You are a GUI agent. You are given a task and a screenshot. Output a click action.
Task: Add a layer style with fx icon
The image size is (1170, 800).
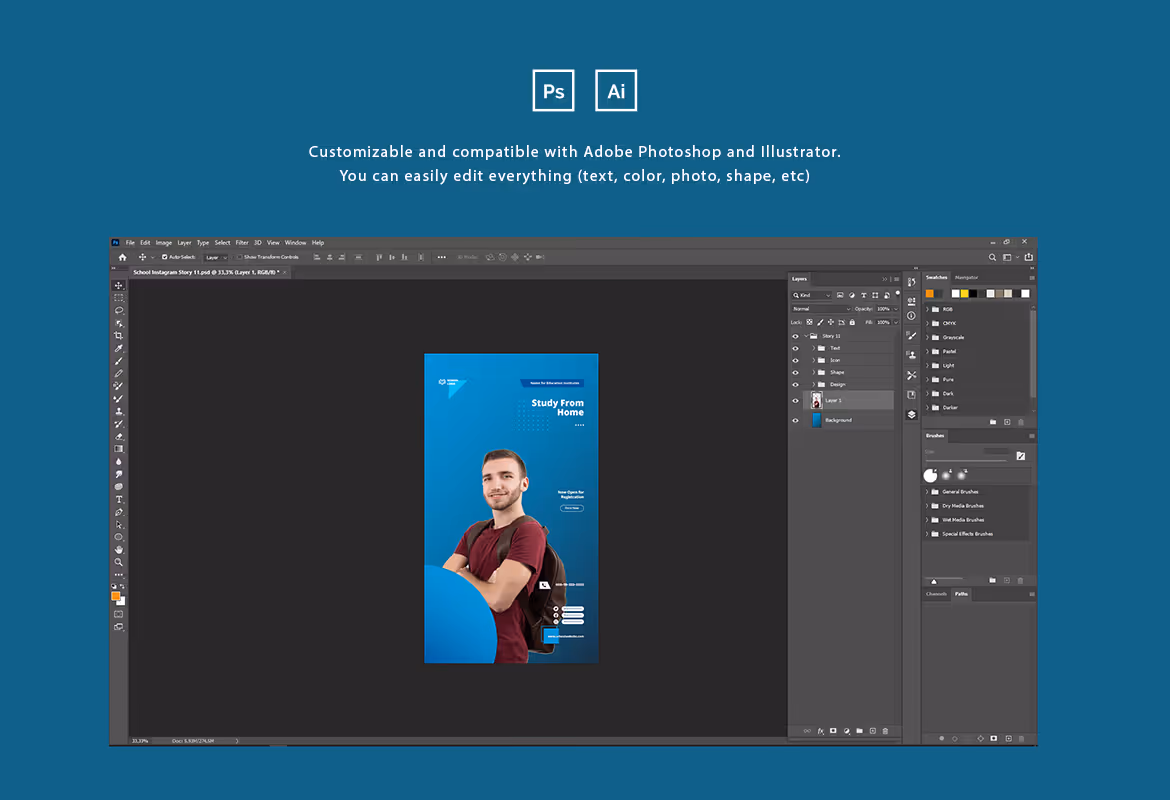click(821, 731)
